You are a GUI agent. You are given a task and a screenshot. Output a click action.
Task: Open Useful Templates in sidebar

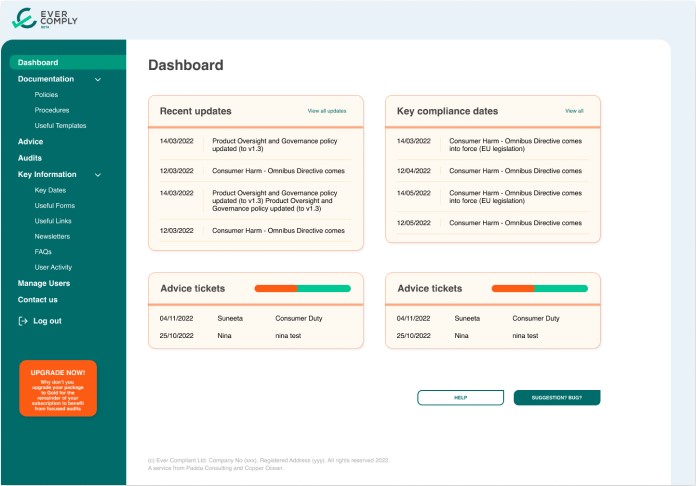tap(60, 126)
